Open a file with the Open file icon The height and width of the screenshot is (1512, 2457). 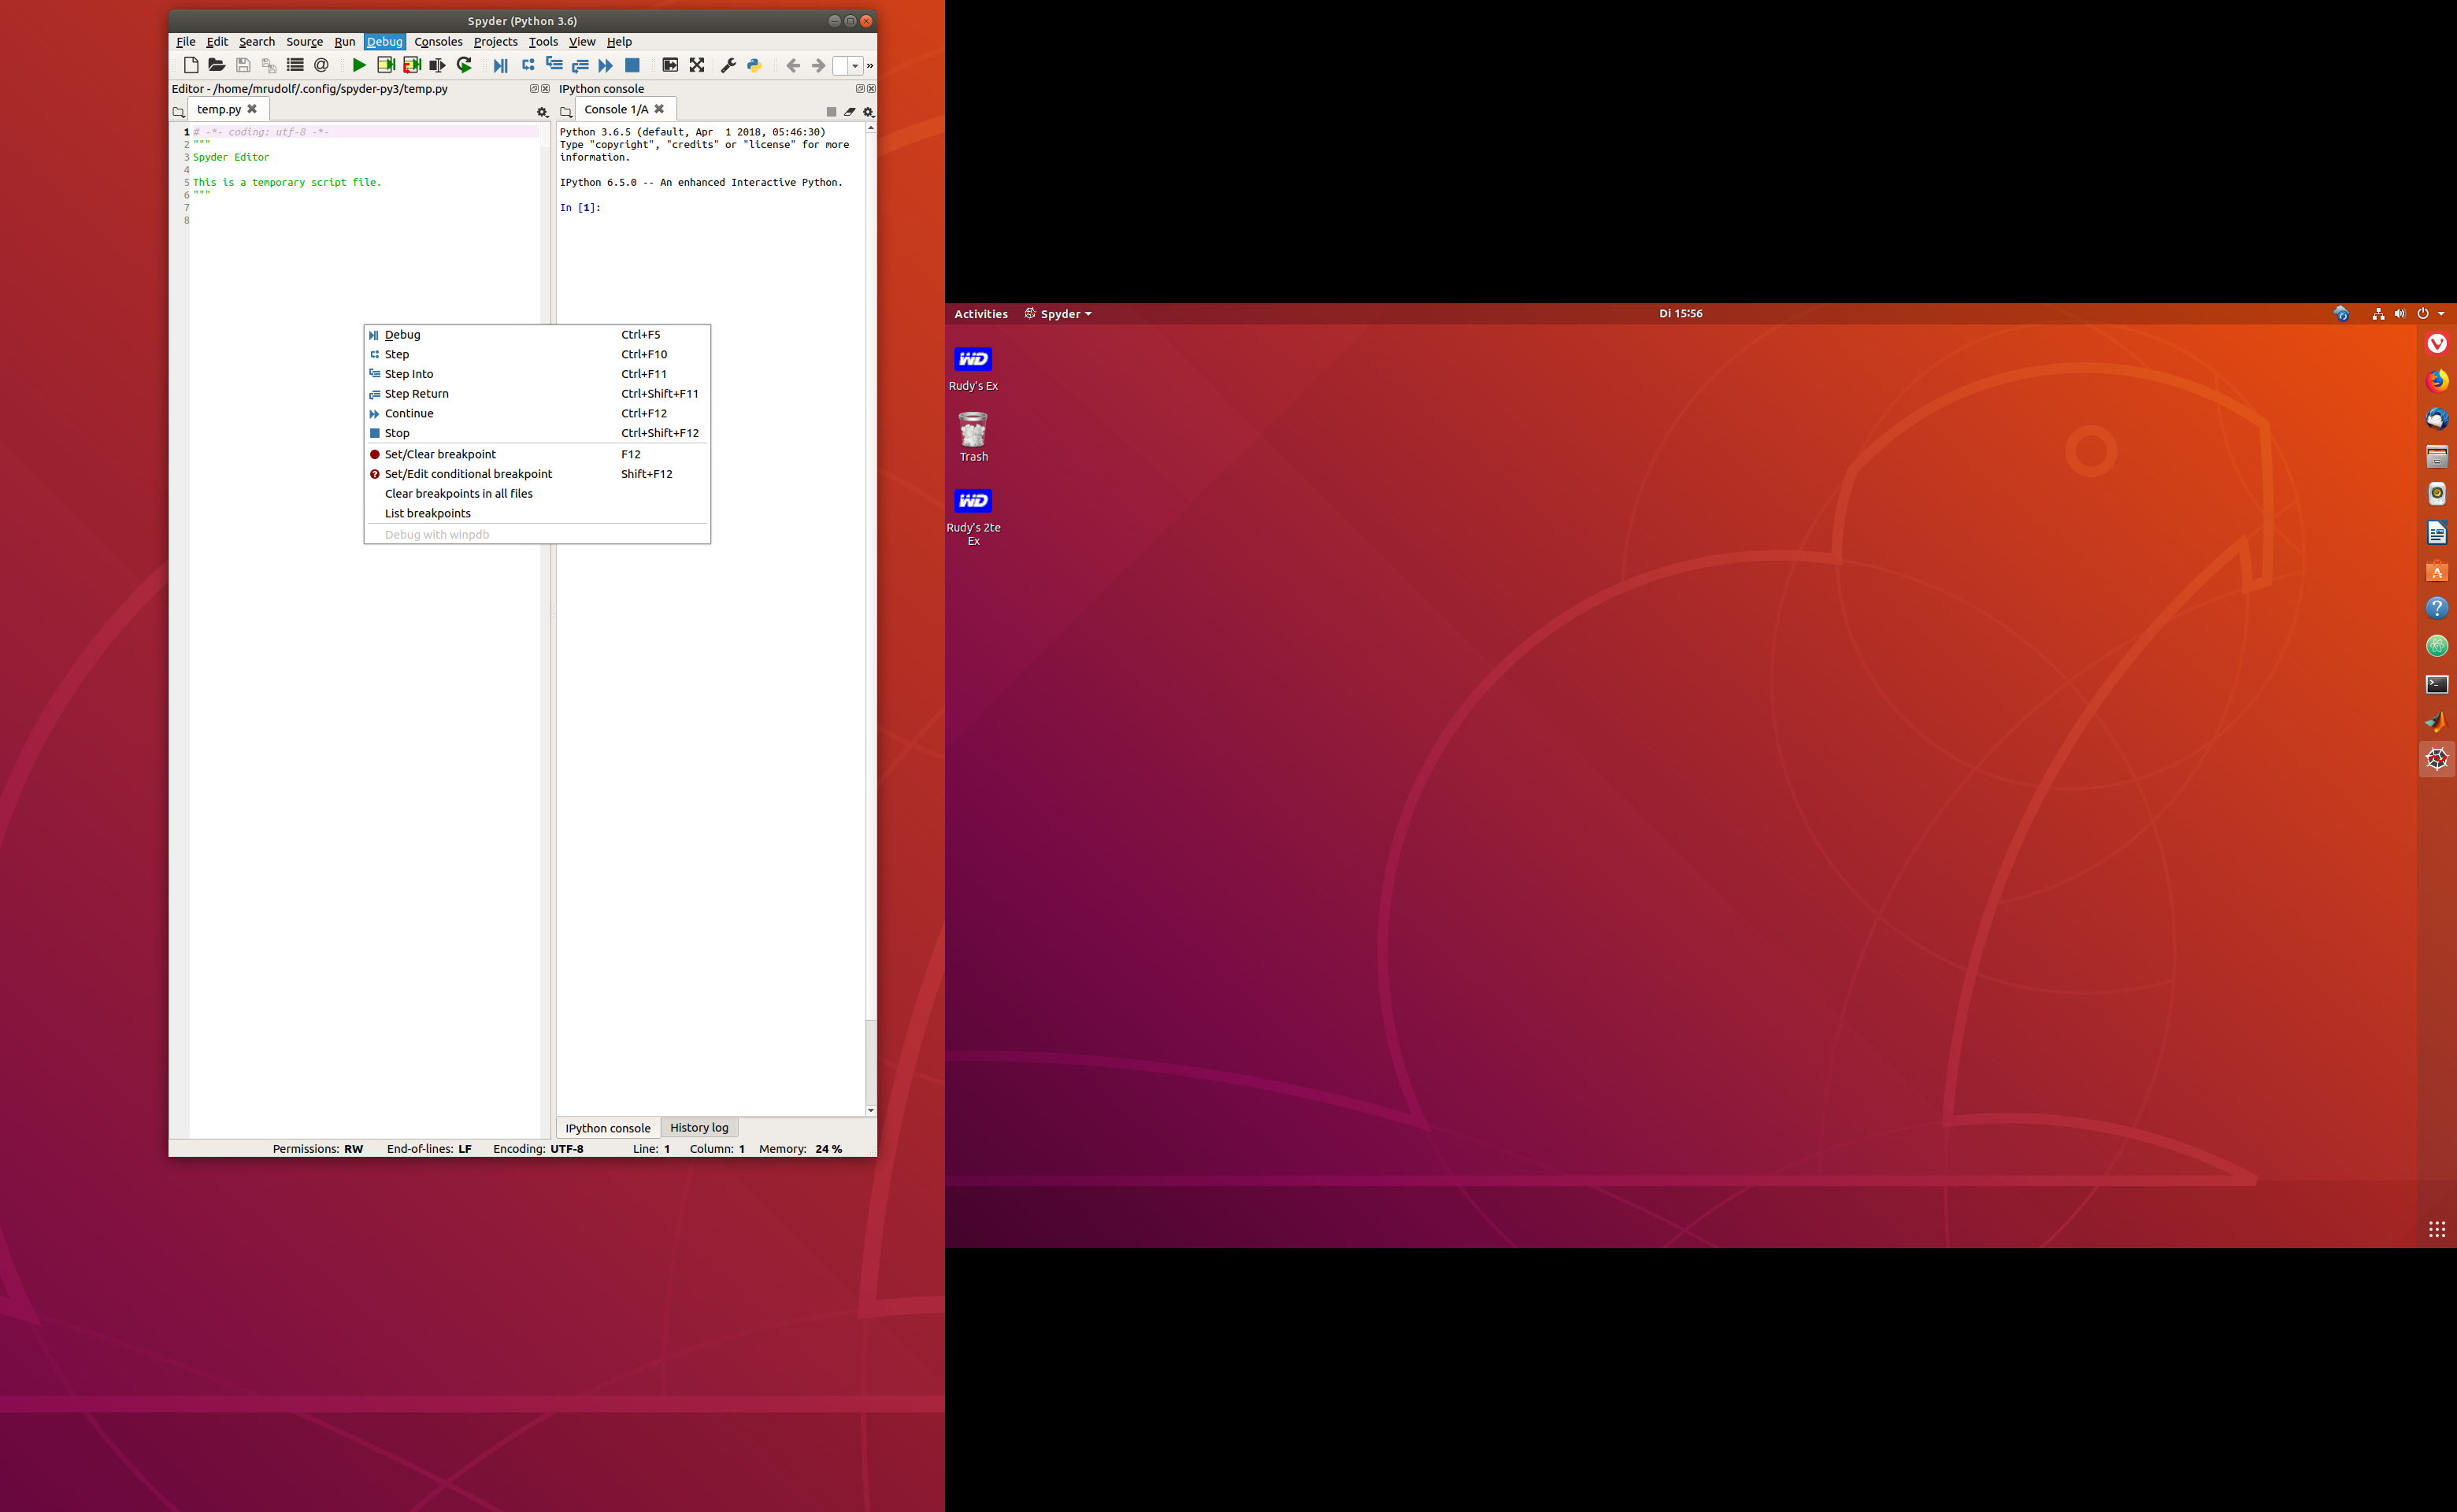click(216, 65)
